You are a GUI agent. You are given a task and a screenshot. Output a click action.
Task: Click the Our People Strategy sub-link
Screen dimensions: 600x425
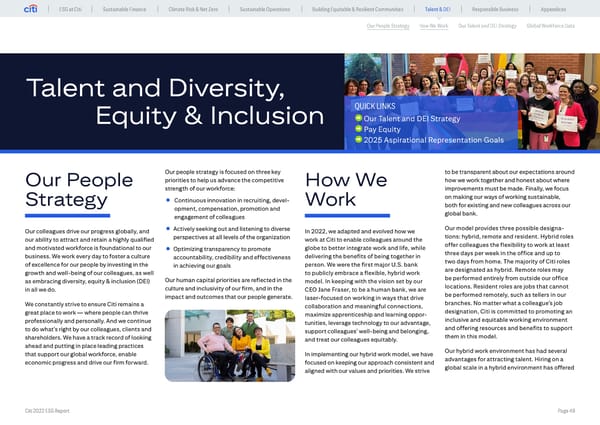(x=388, y=26)
